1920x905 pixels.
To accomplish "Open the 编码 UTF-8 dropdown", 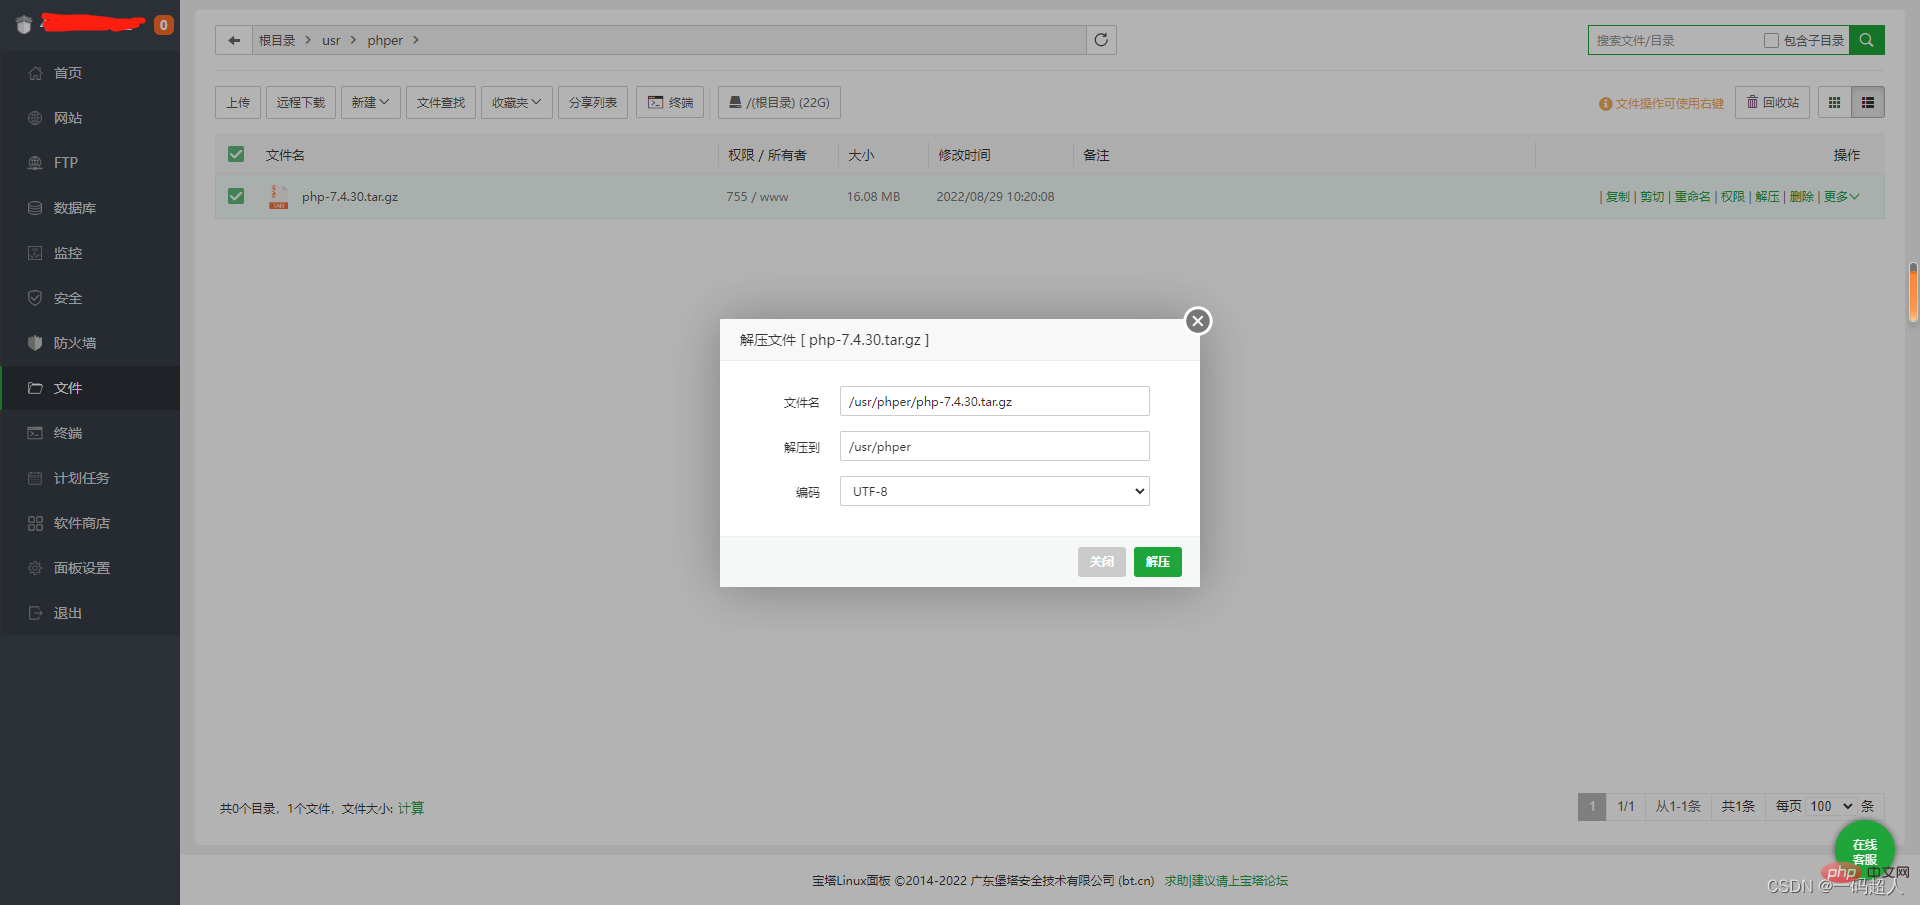I will 994,491.
